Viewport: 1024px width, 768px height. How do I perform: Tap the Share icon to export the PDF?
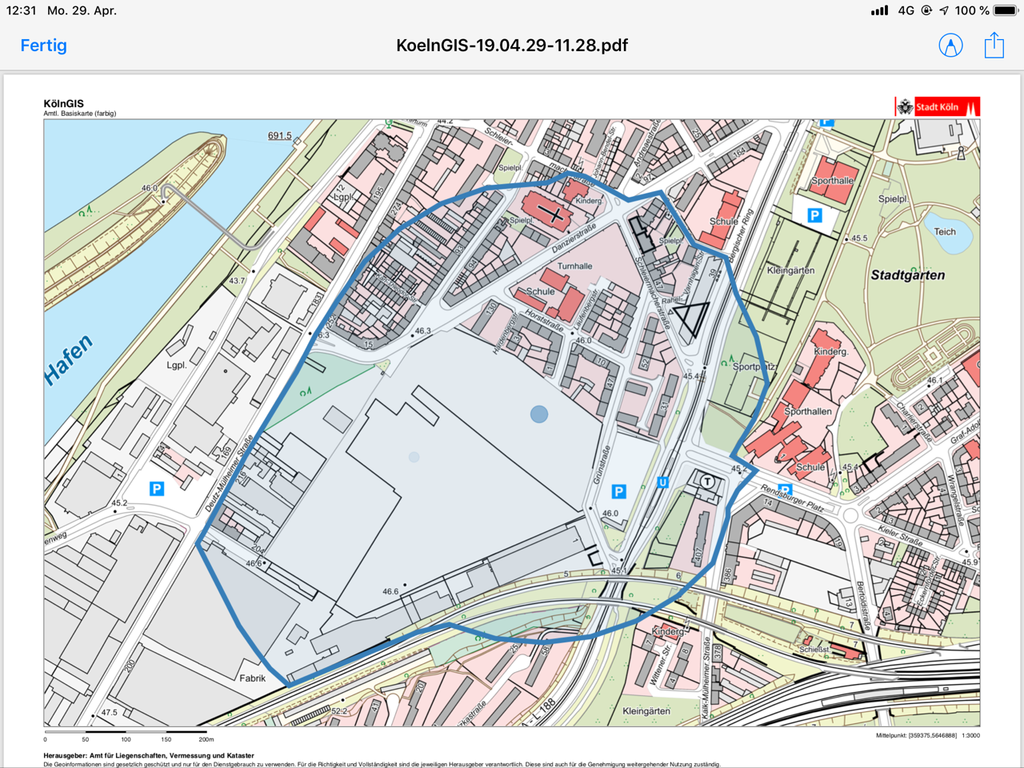point(993,45)
